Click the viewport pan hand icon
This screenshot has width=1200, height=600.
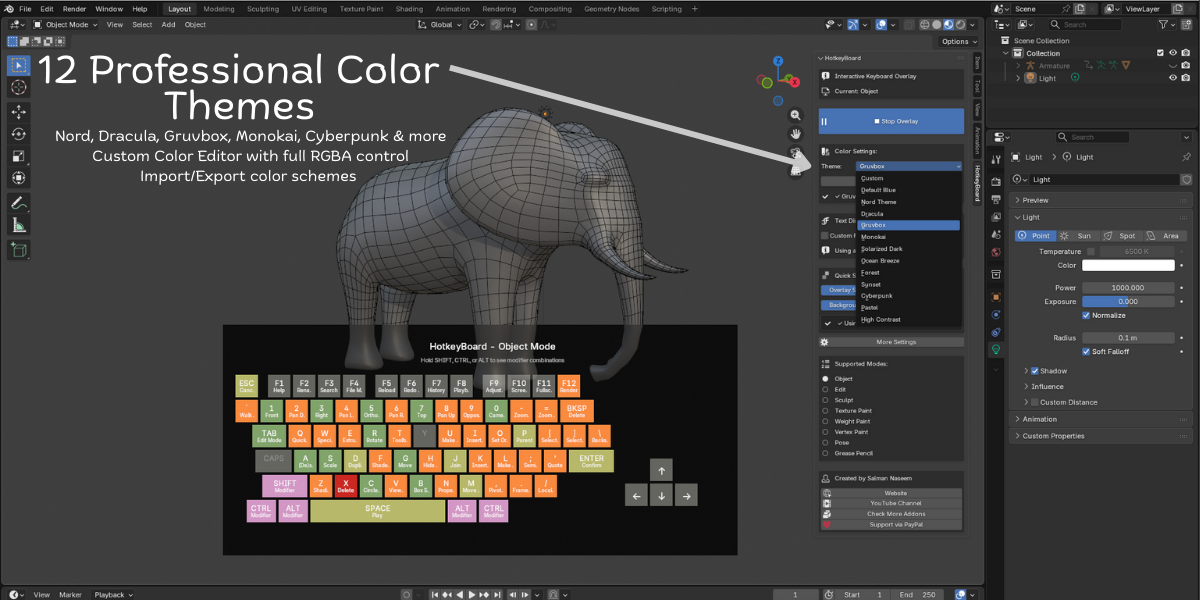[x=796, y=134]
